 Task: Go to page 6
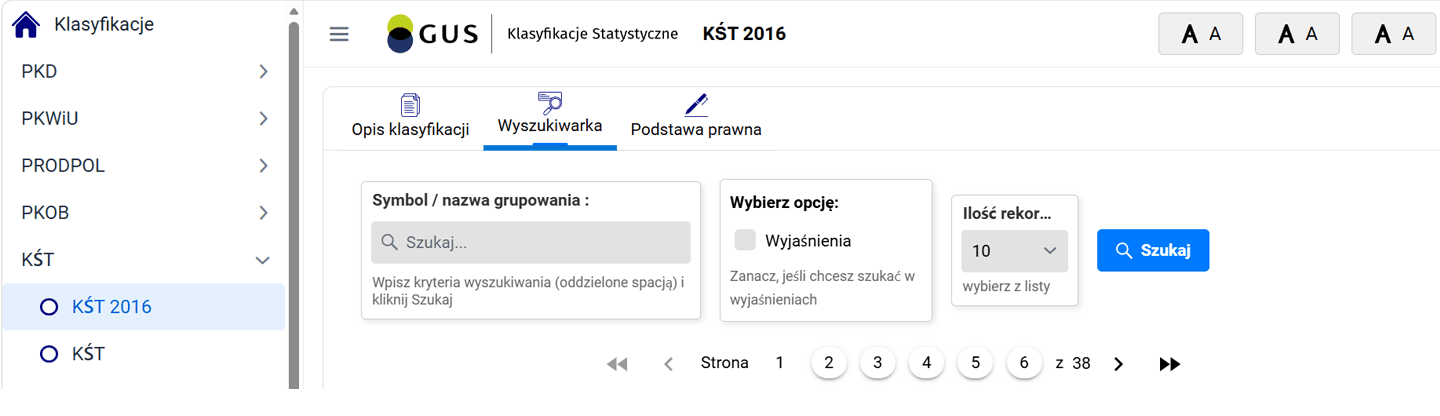point(1023,363)
